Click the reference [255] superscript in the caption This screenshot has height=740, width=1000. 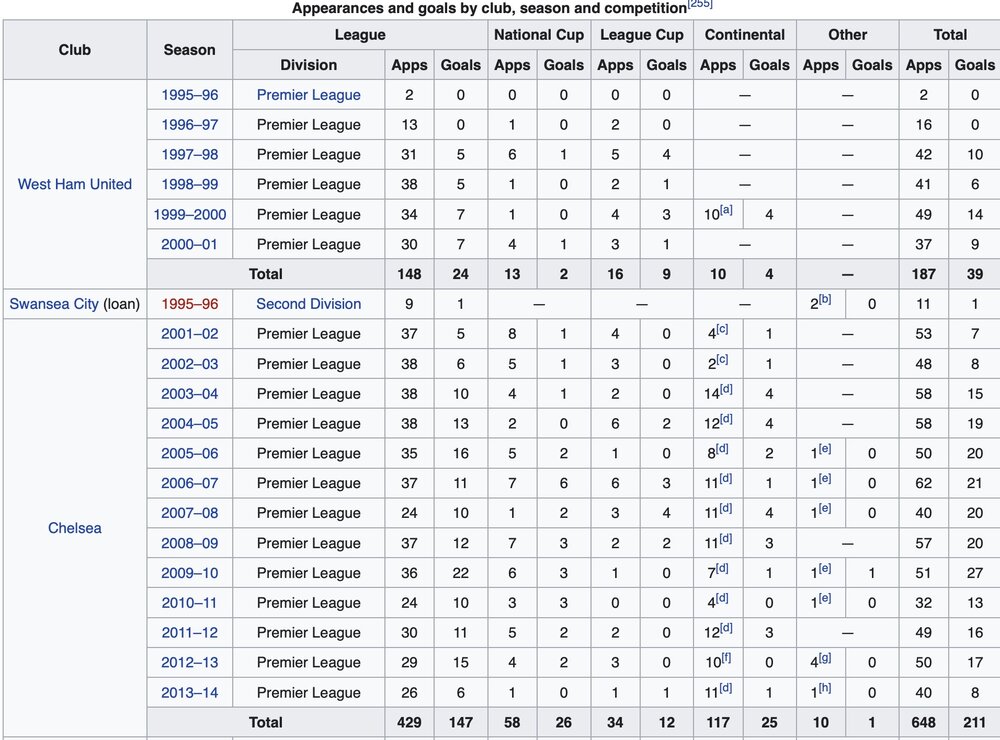click(x=700, y=4)
